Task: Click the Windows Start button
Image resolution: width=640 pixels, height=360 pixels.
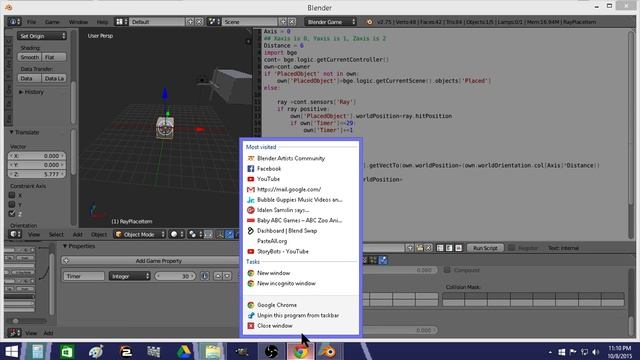Action: tap(11, 351)
